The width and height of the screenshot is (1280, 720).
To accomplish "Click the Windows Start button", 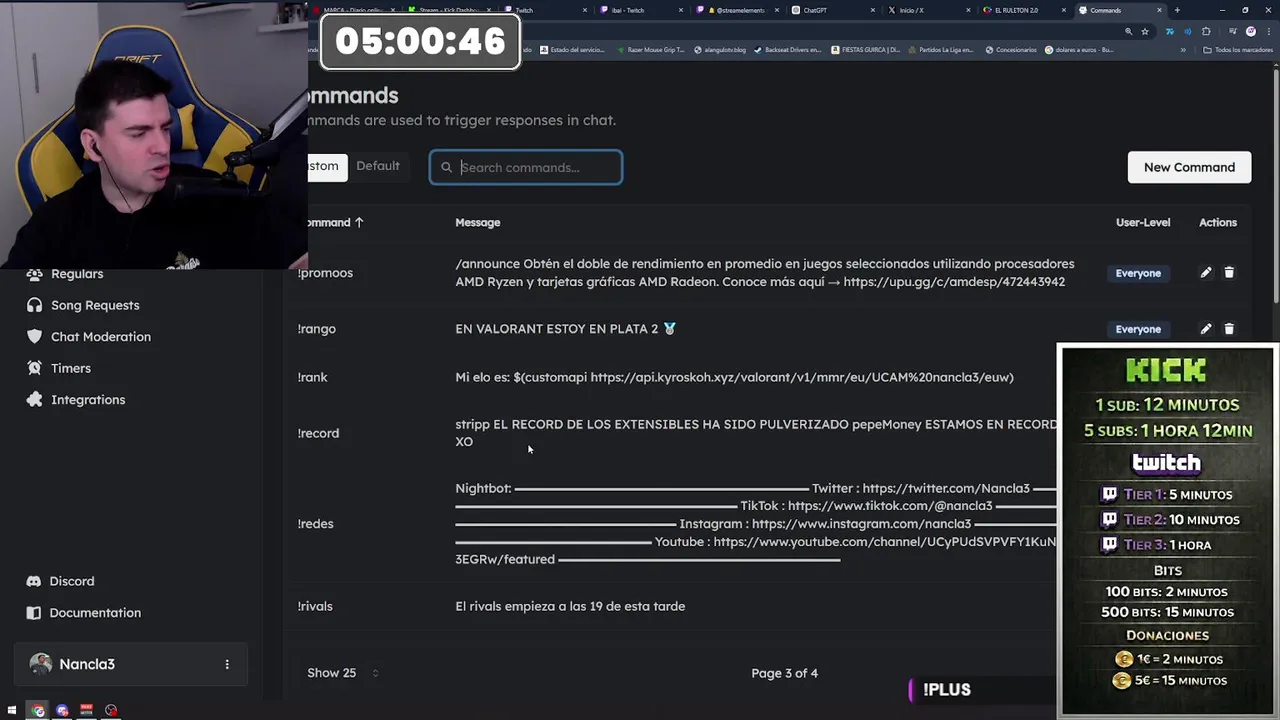I will click(12, 711).
